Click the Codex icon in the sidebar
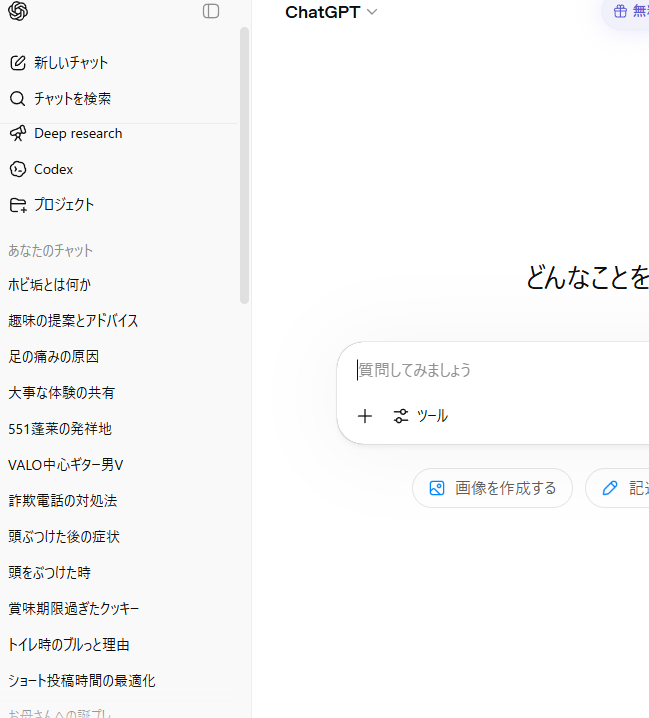Viewport: 649px width, 718px height. [18, 169]
